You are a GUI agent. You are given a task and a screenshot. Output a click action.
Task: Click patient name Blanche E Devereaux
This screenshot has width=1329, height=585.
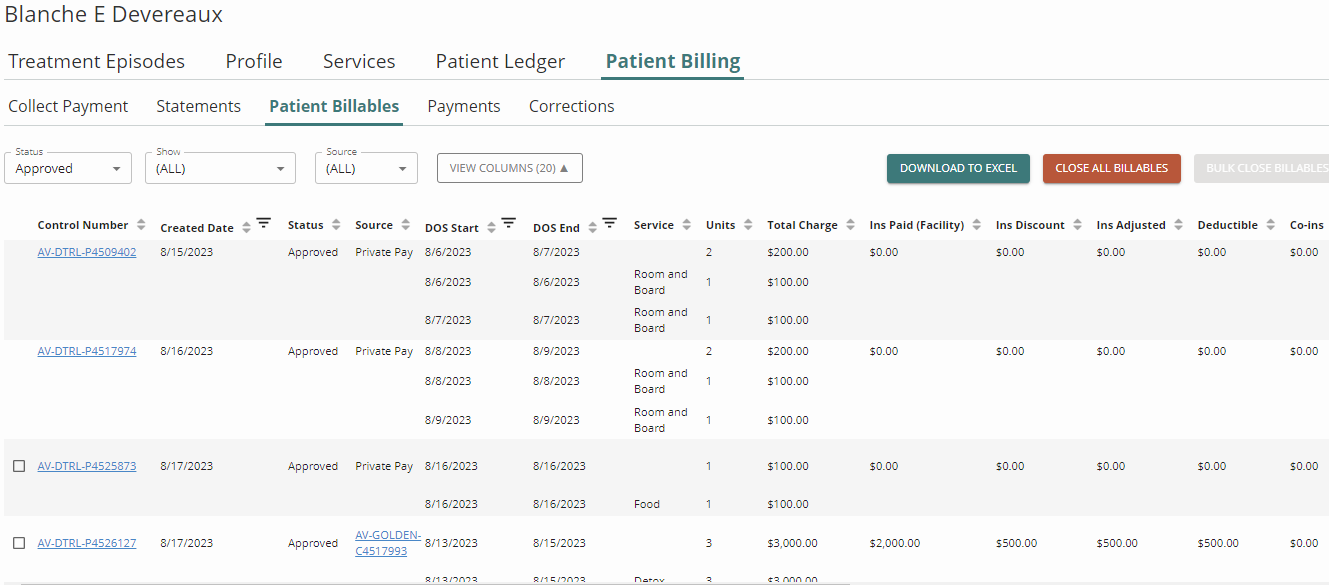pyautogui.click(x=114, y=14)
